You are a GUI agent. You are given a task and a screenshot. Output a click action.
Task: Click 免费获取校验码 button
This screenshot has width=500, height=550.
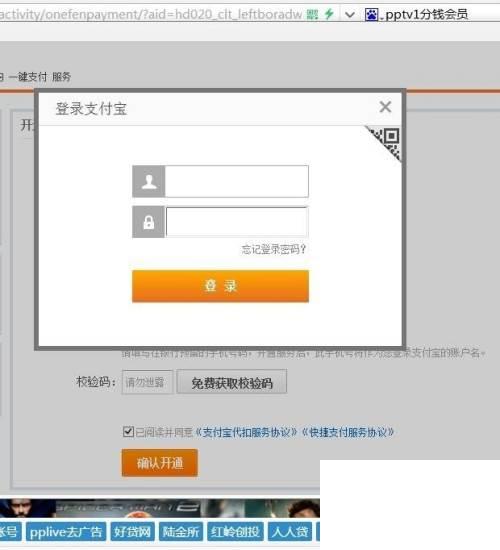[x=232, y=382]
